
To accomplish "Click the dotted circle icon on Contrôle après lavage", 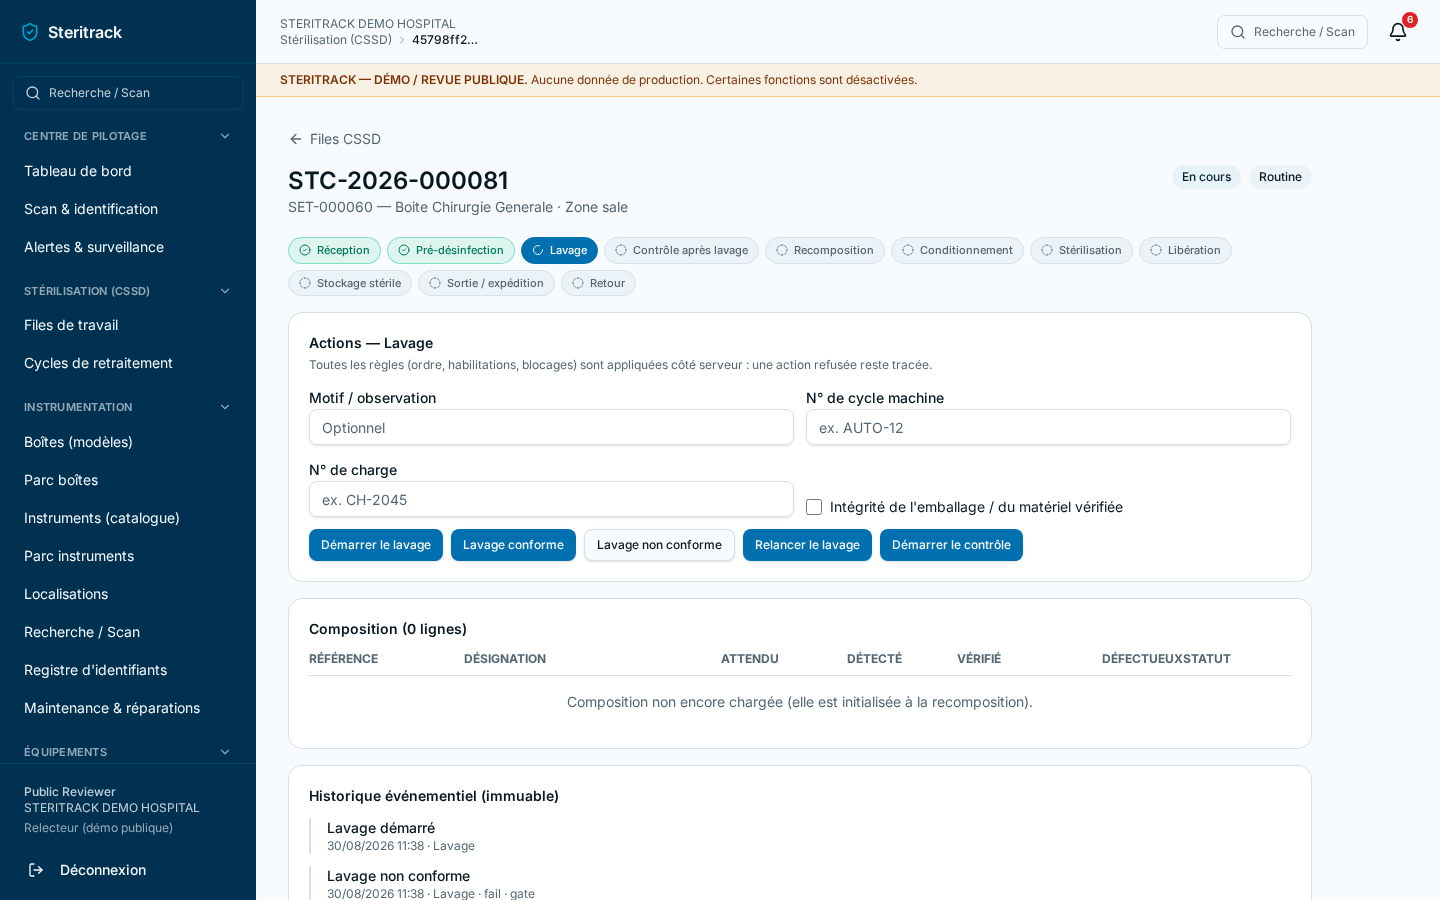I will pyautogui.click(x=621, y=250).
